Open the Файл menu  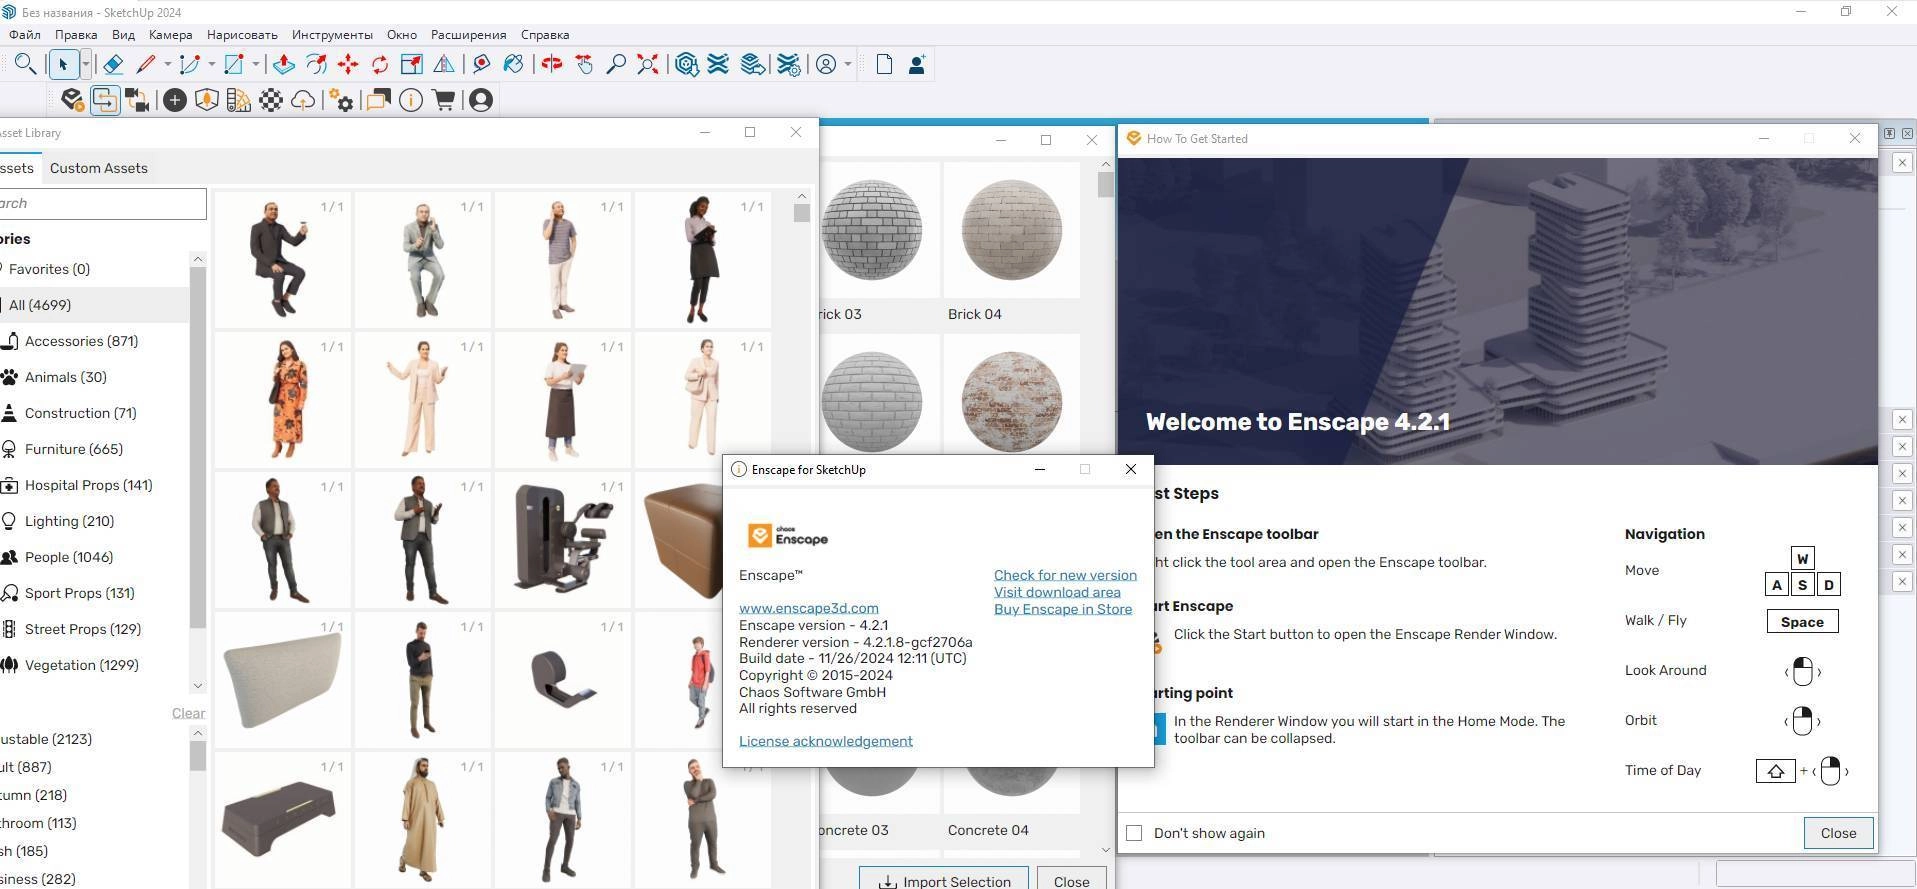pyautogui.click(x=25, y=35)
